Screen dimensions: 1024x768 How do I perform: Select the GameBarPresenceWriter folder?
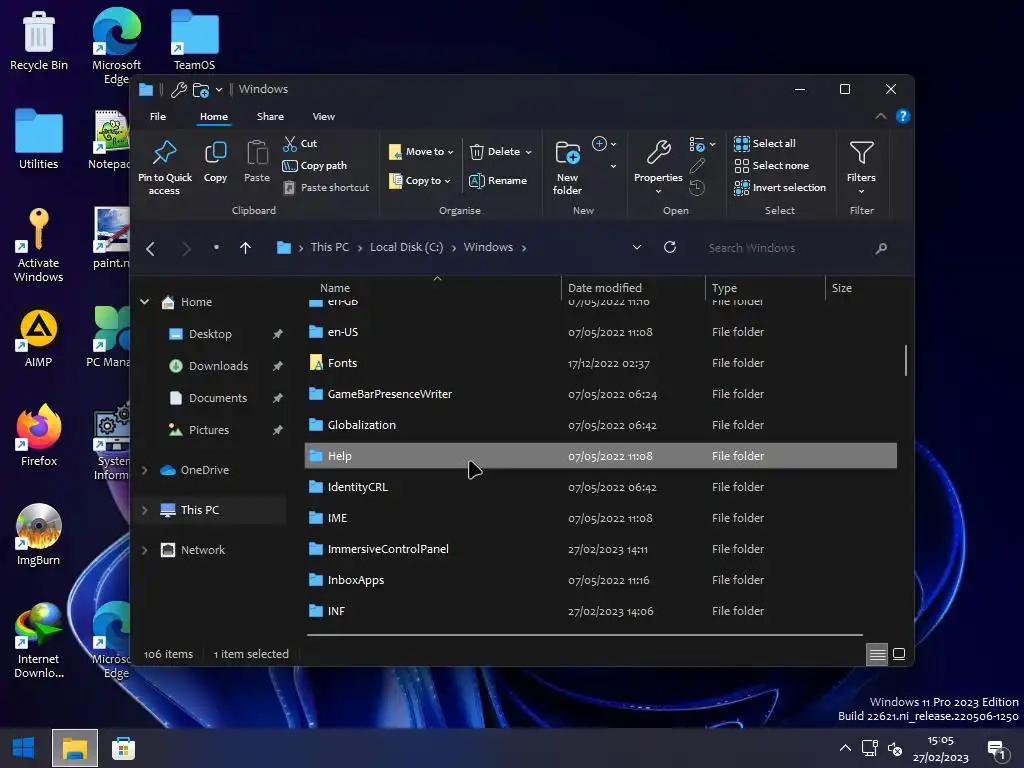pos(601,394)
